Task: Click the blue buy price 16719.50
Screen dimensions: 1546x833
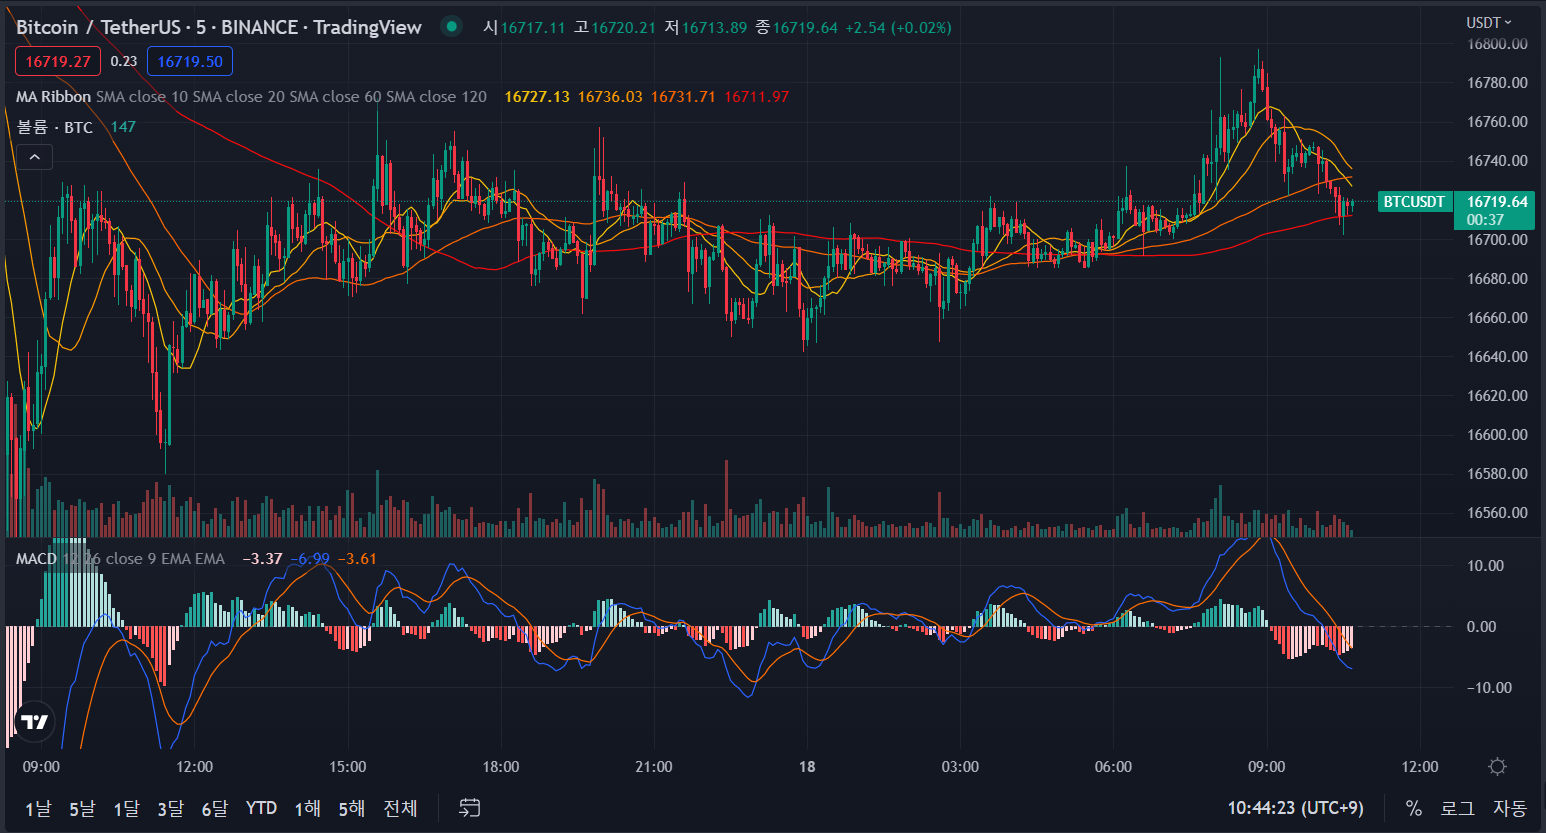Action: [190, 61]
